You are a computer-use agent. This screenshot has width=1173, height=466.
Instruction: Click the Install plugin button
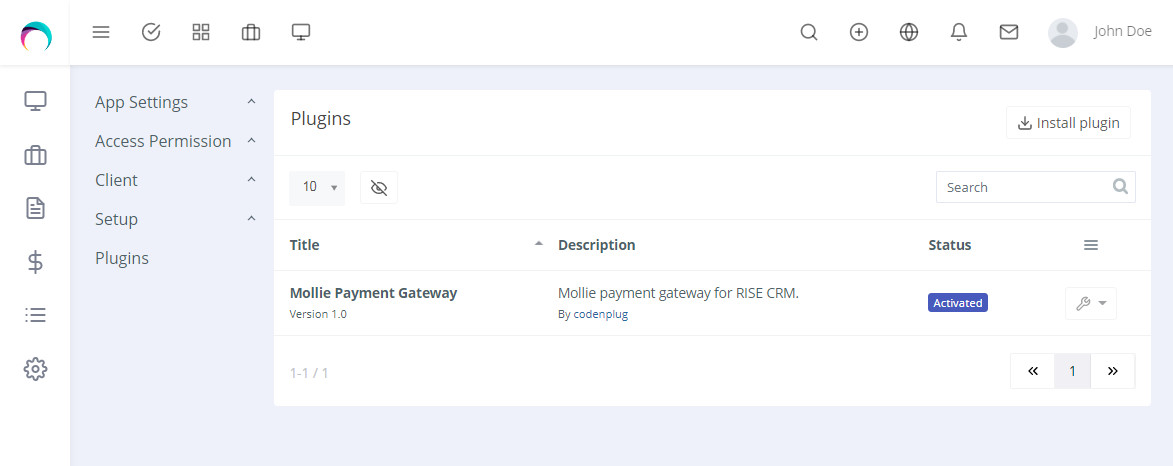1068,123
